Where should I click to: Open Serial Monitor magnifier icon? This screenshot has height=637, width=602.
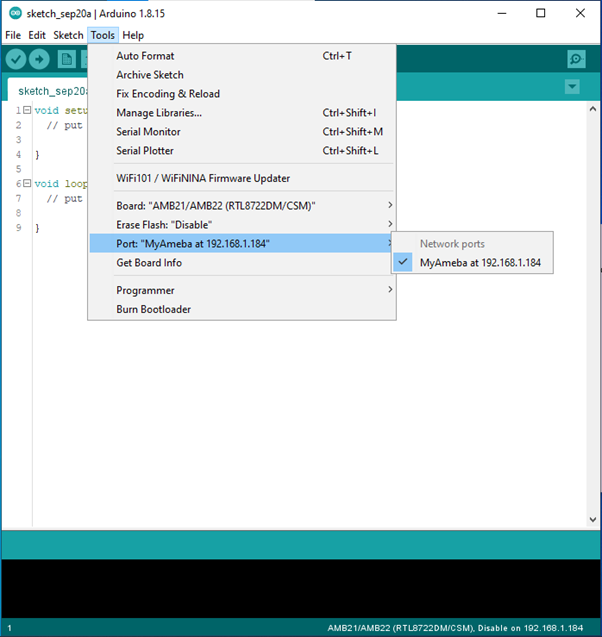[x=576, y=59]
